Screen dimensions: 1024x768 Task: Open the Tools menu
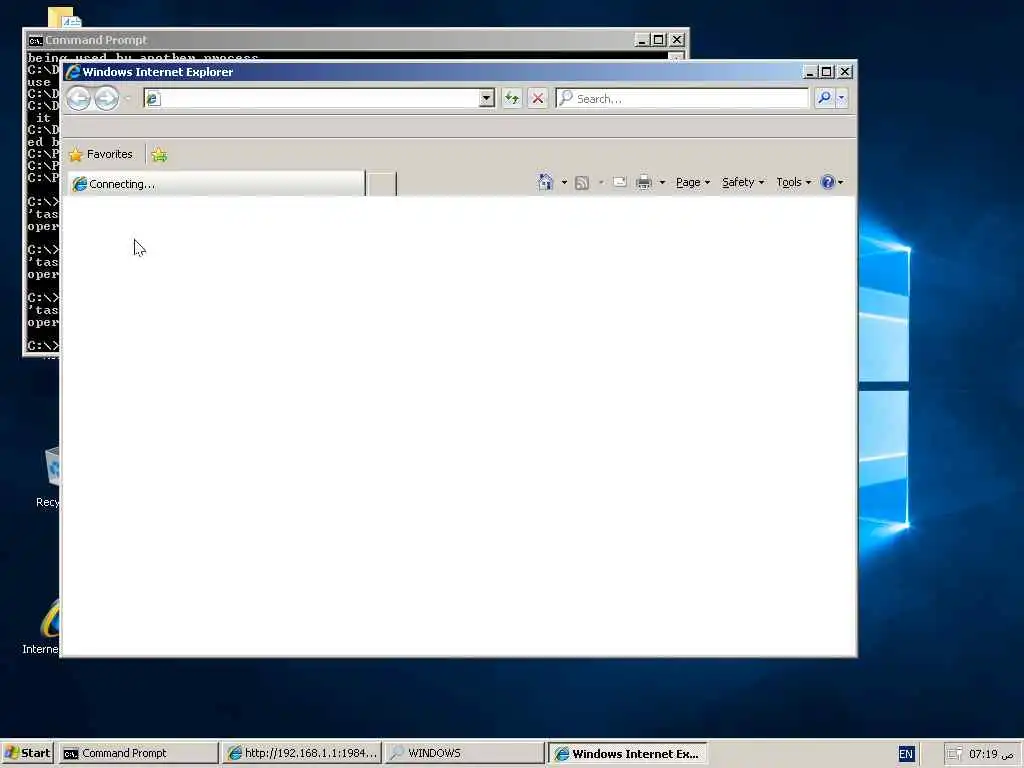pyautogui.click(x=793, y=182)
